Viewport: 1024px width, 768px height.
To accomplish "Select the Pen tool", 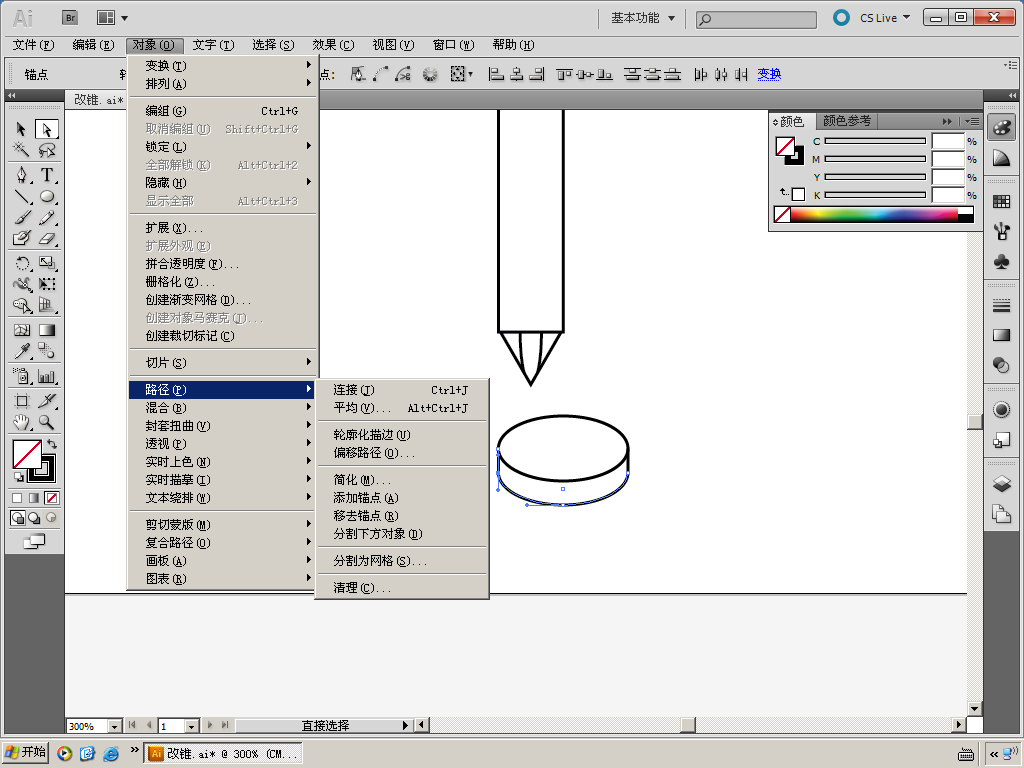I will click(21, 175).
